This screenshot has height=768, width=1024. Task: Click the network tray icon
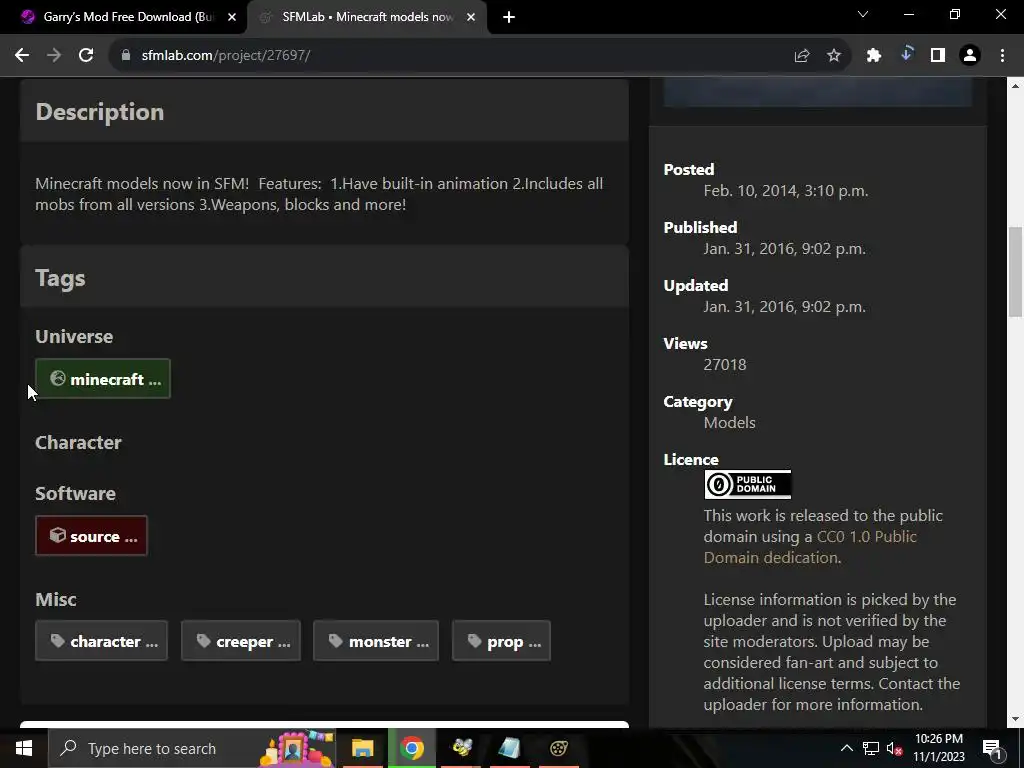click(871, 748)
